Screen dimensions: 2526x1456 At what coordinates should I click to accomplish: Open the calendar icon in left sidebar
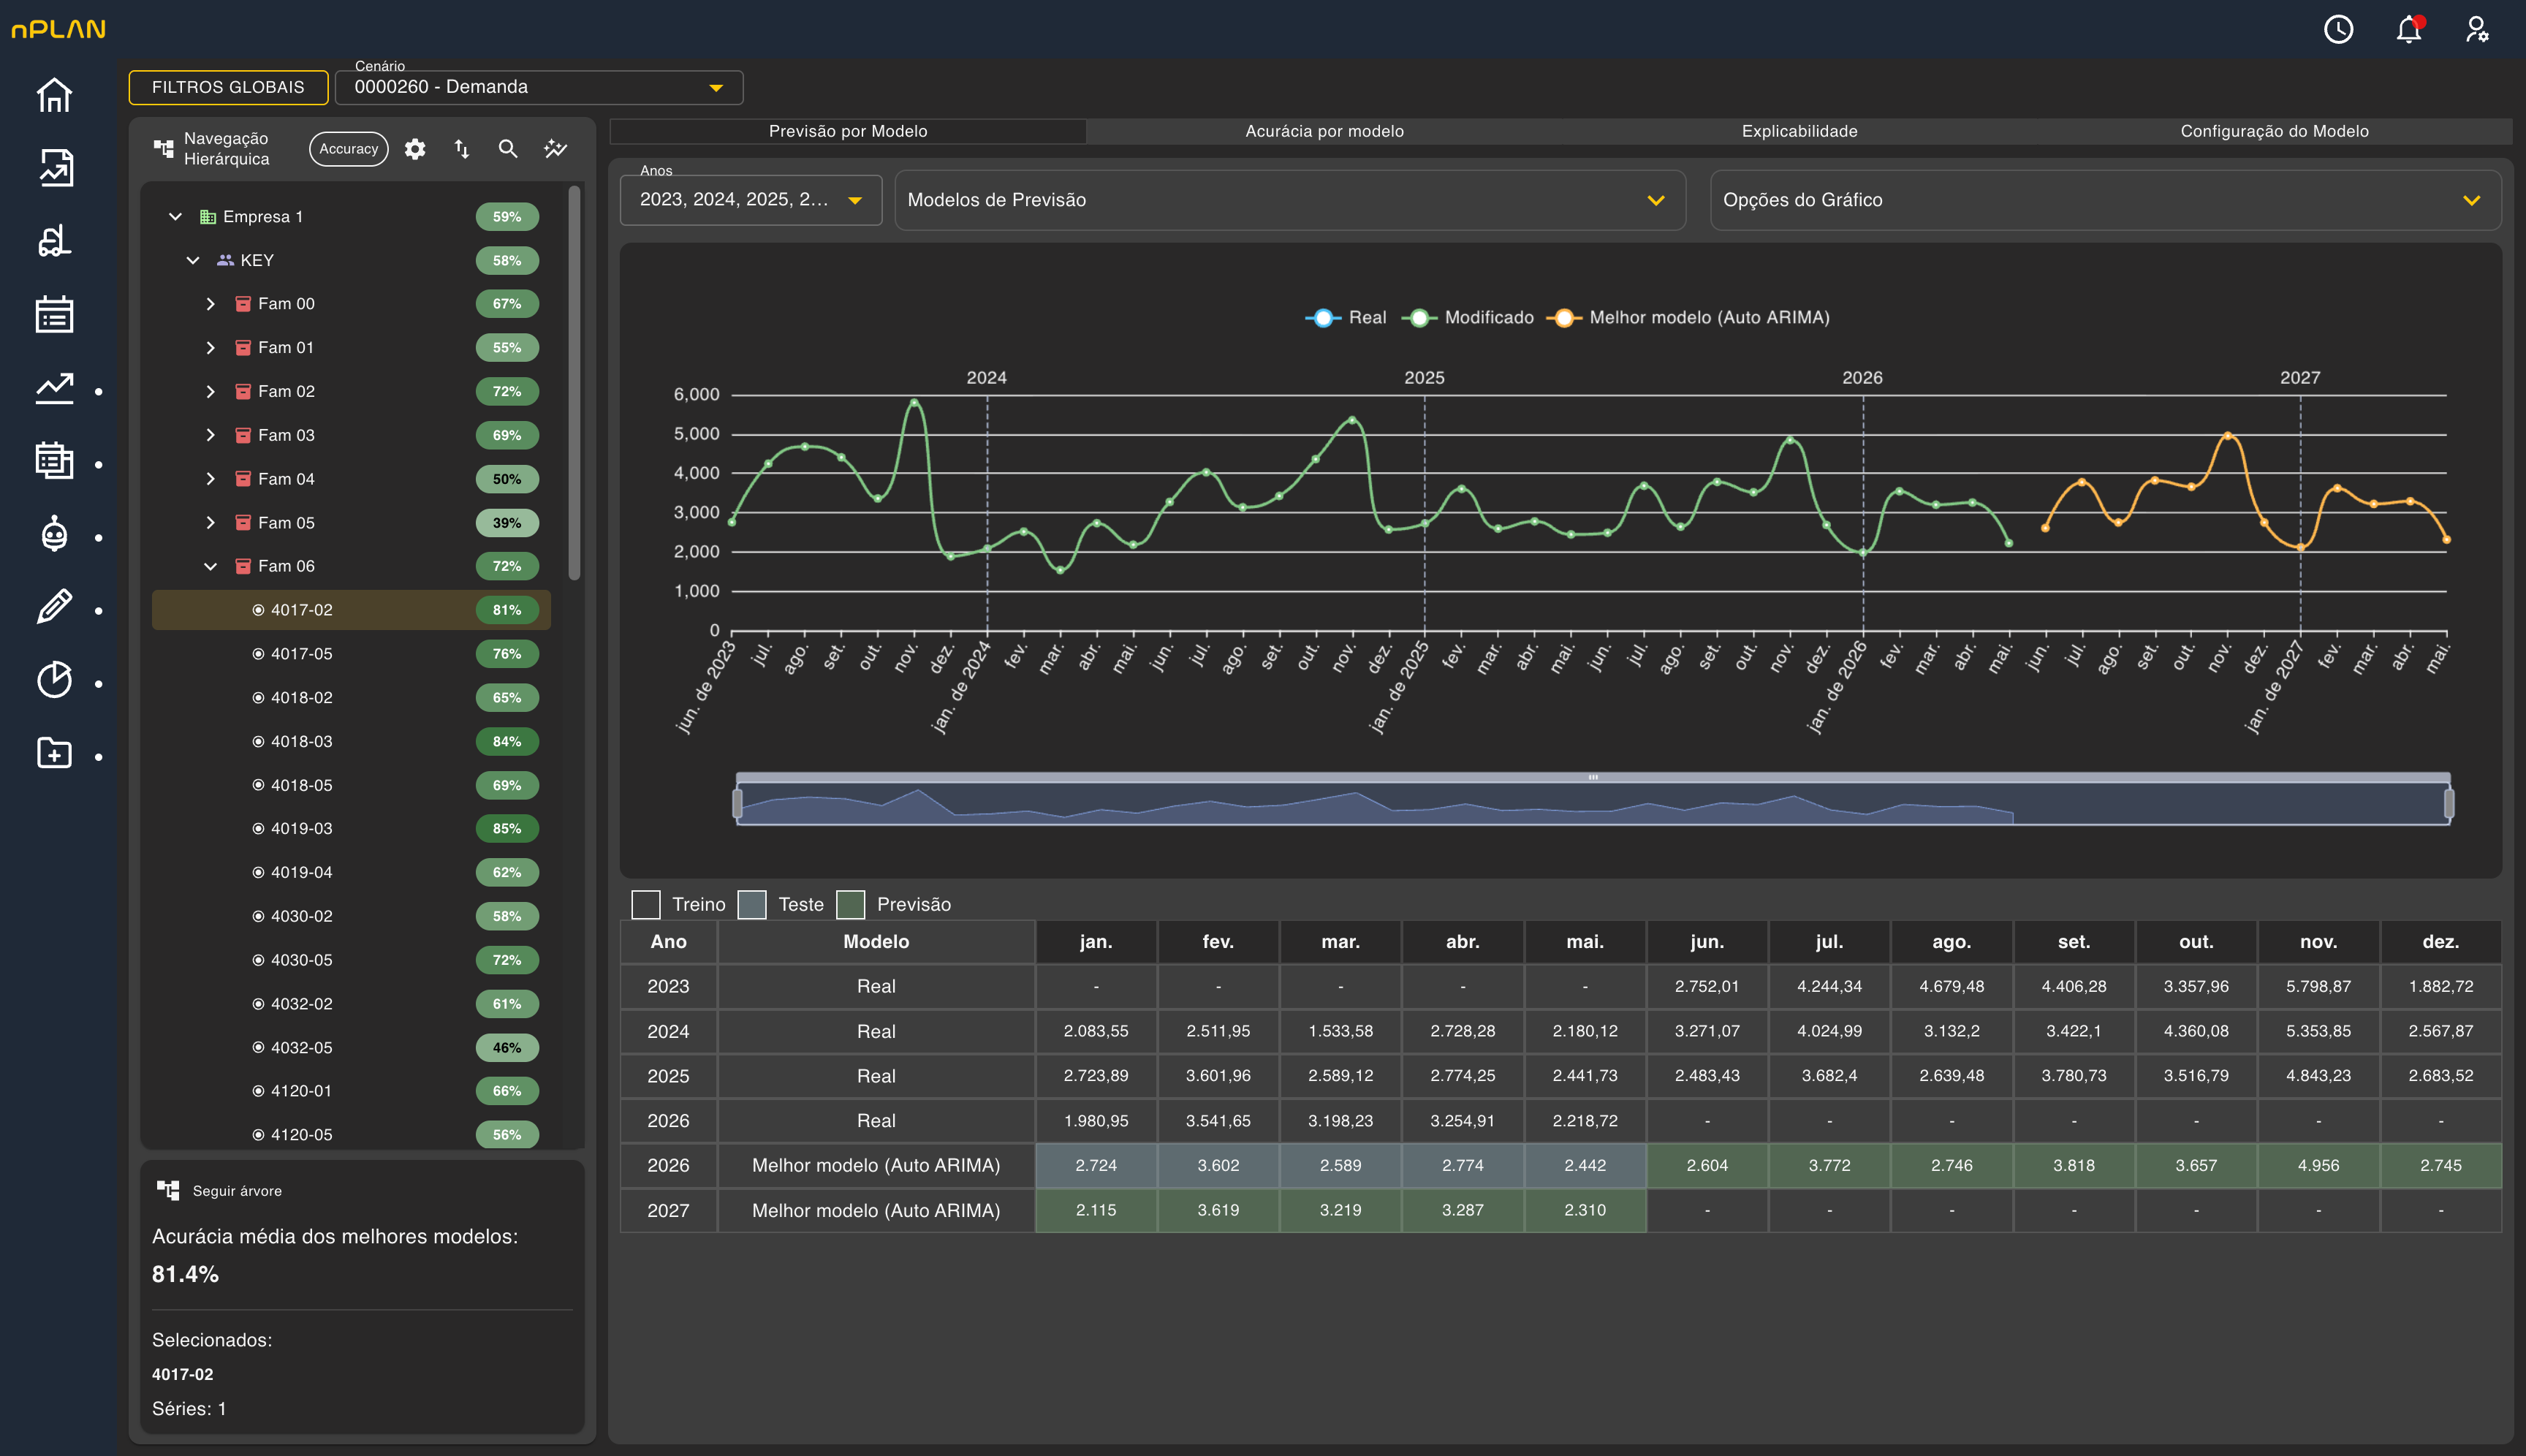click(x=54, y=314)
